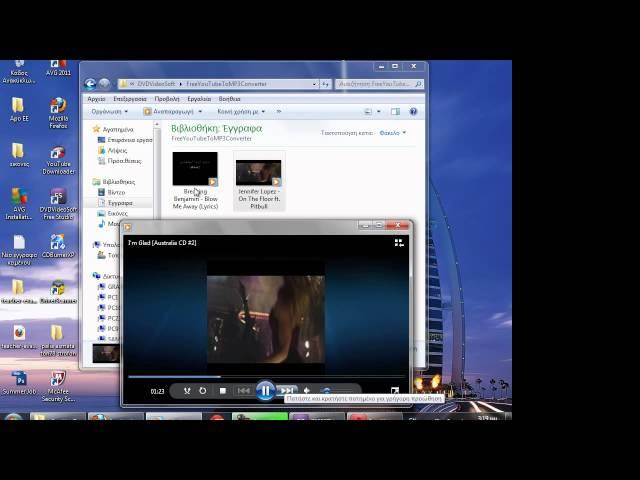Open the Αρχείο menu in Explorer
Screen dimensions: 640x480
(x=96, y=99)
